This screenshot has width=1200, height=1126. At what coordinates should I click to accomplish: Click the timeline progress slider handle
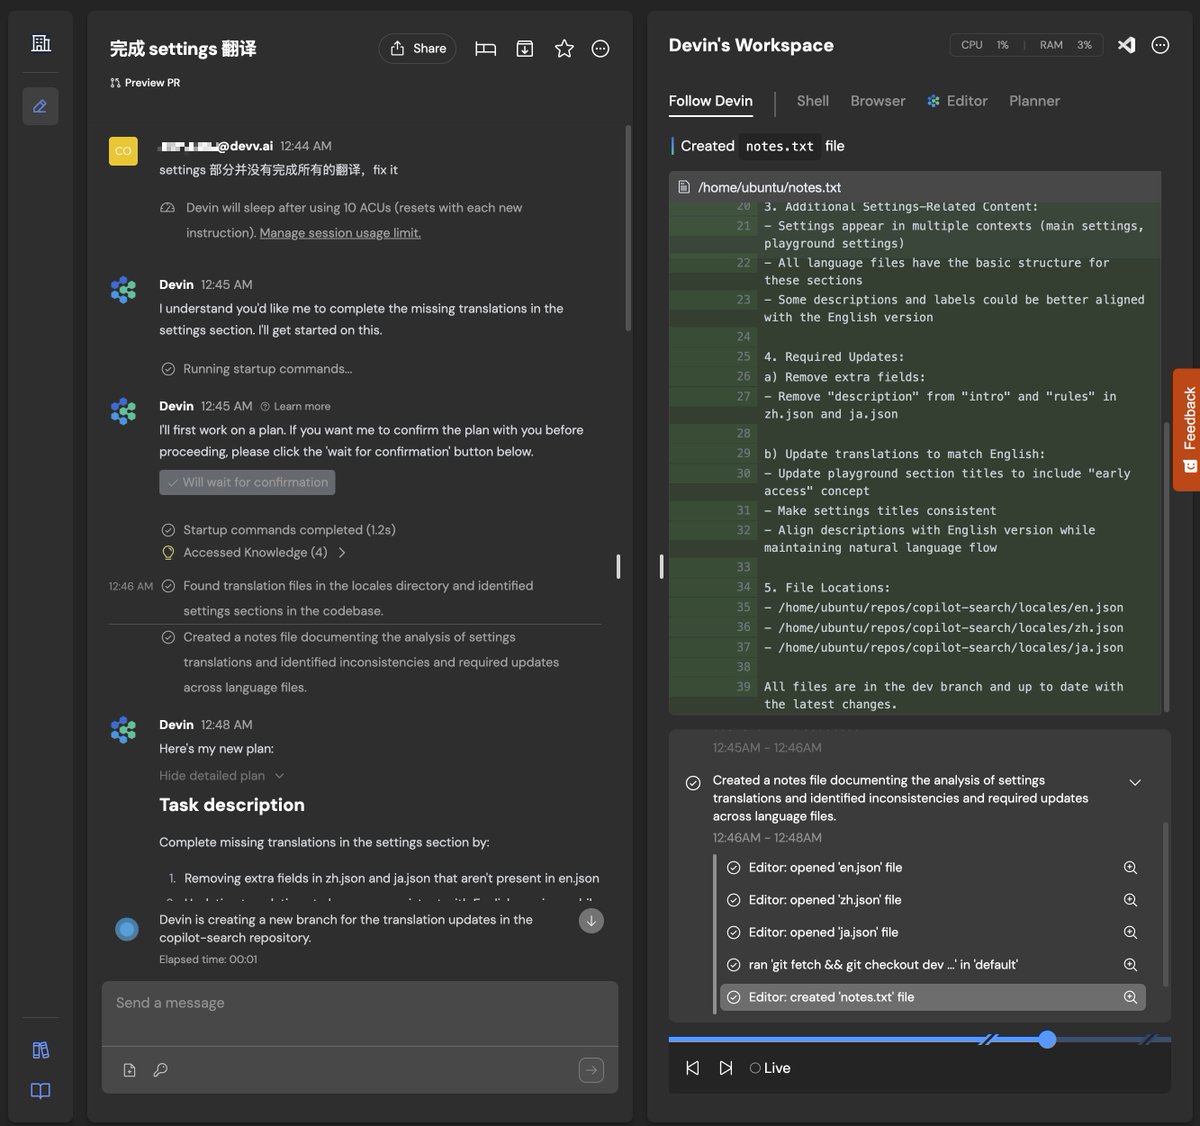(x=1047, y=1040)
